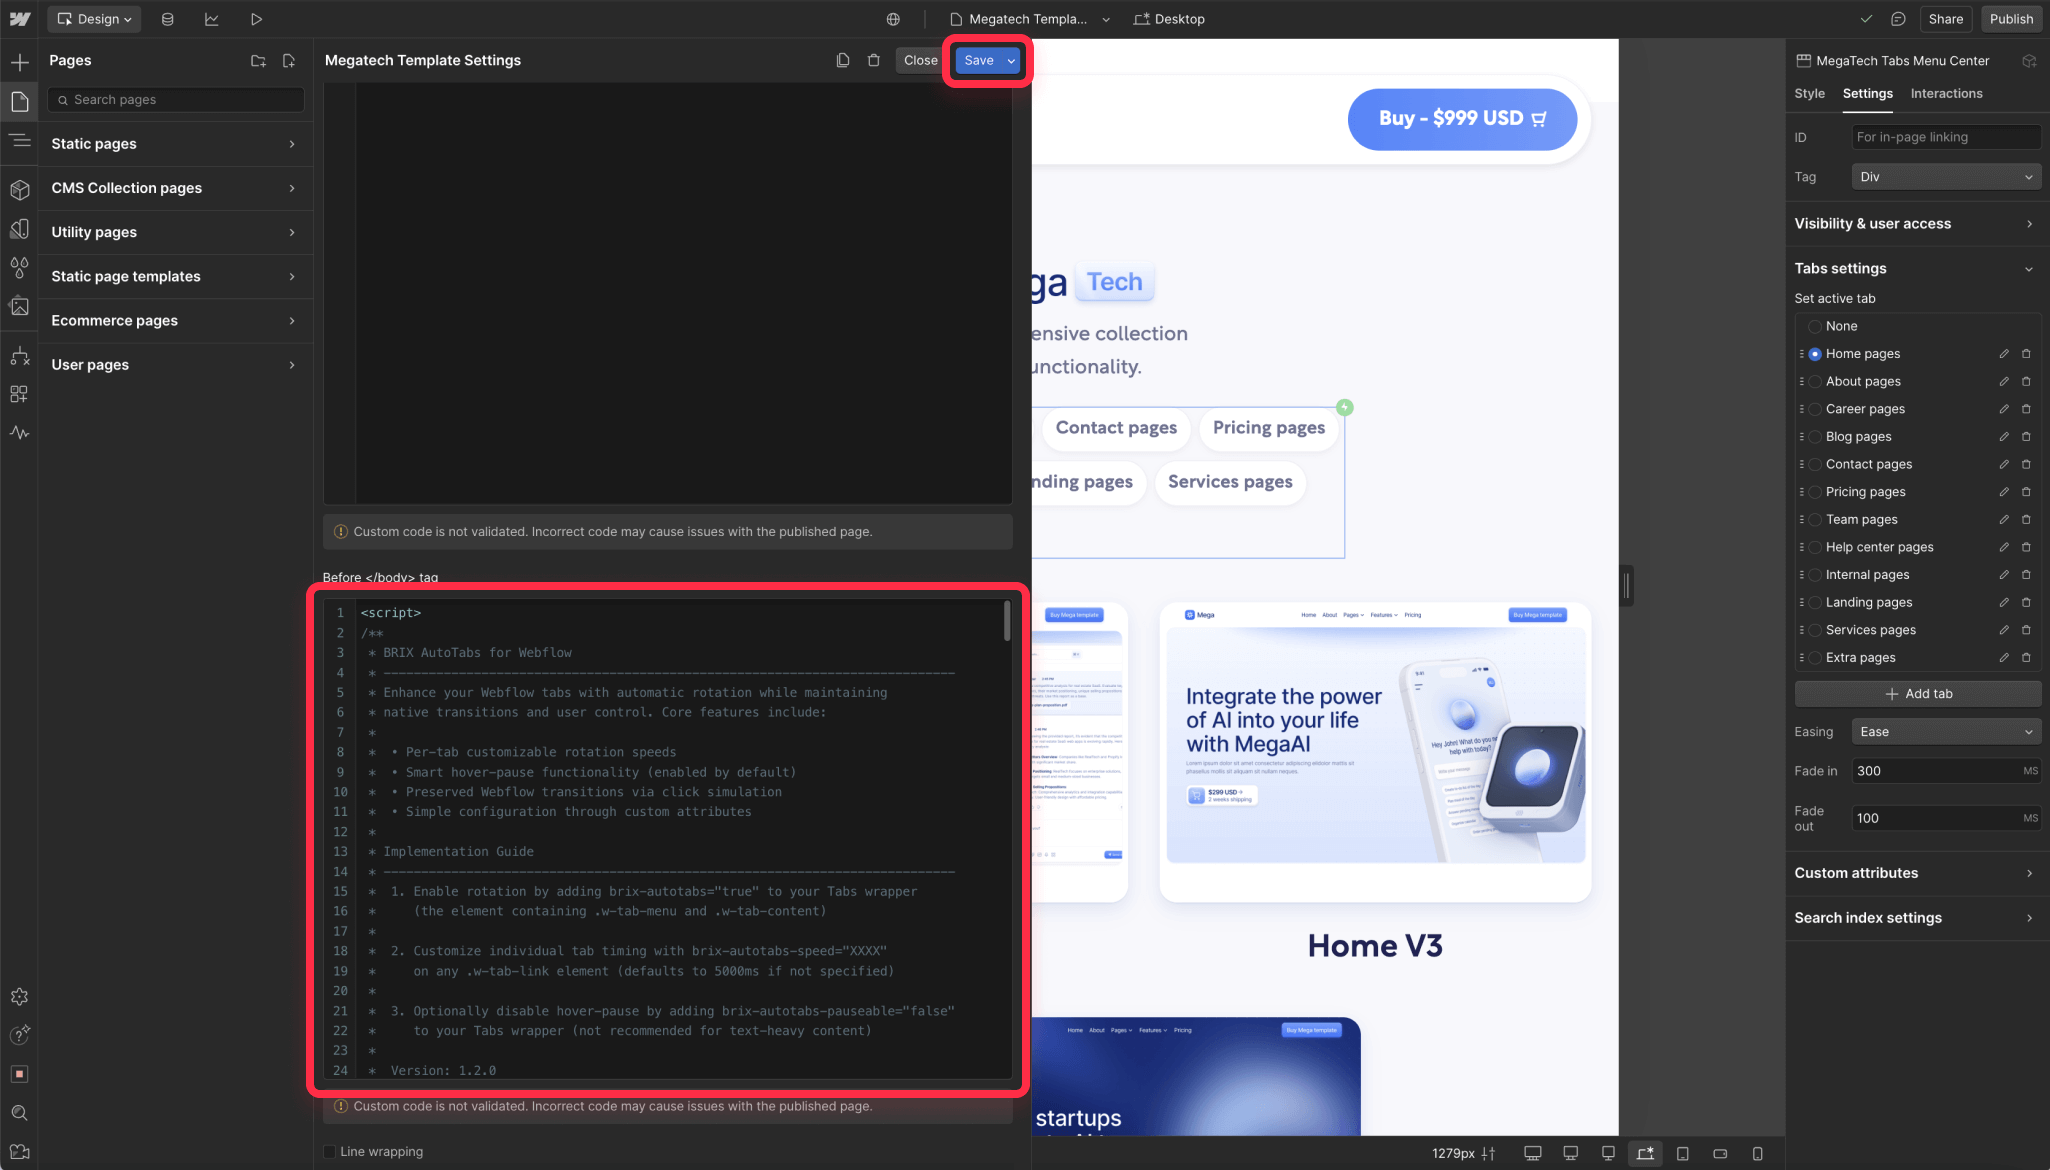Open the Insights chart icon in top bar
The width and height of the screenshot is (2050, 1170).
pos(212,19)
